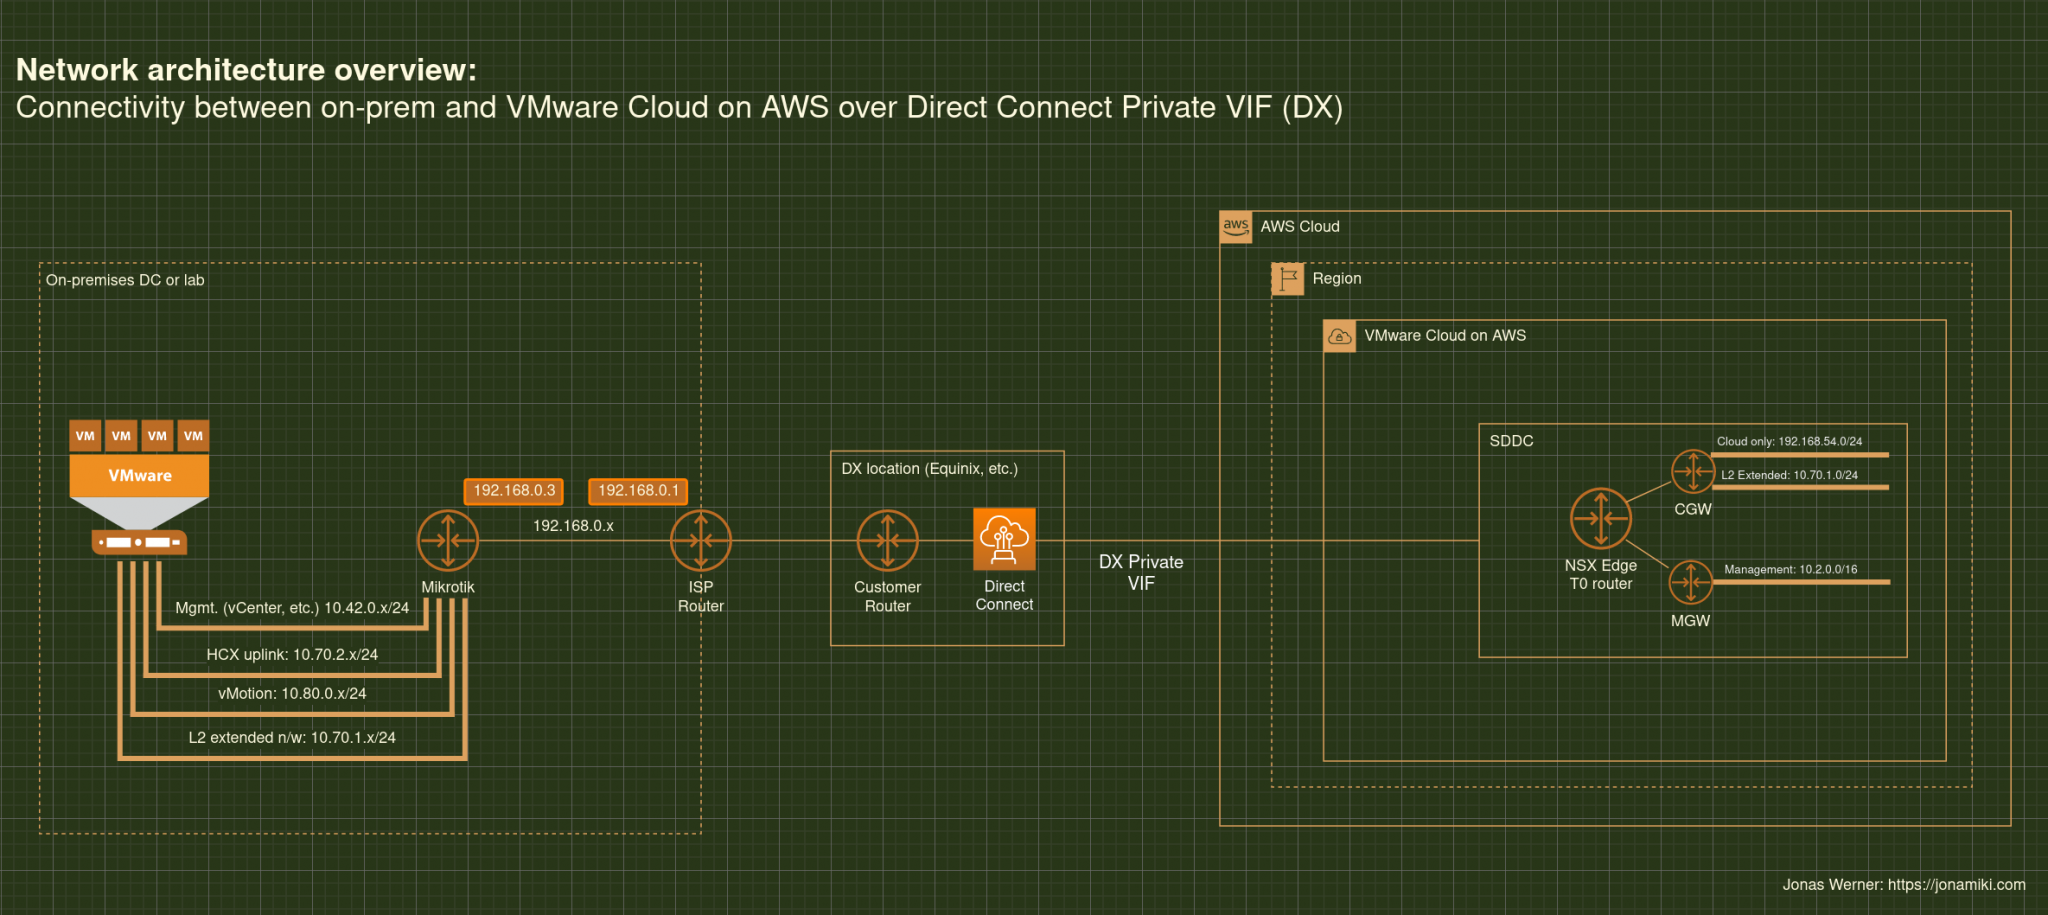Click the ISP Router icon
Image resolution: width=2048 pixels, height=915 pixels.
pyautogui.click(x=700, y=539)
